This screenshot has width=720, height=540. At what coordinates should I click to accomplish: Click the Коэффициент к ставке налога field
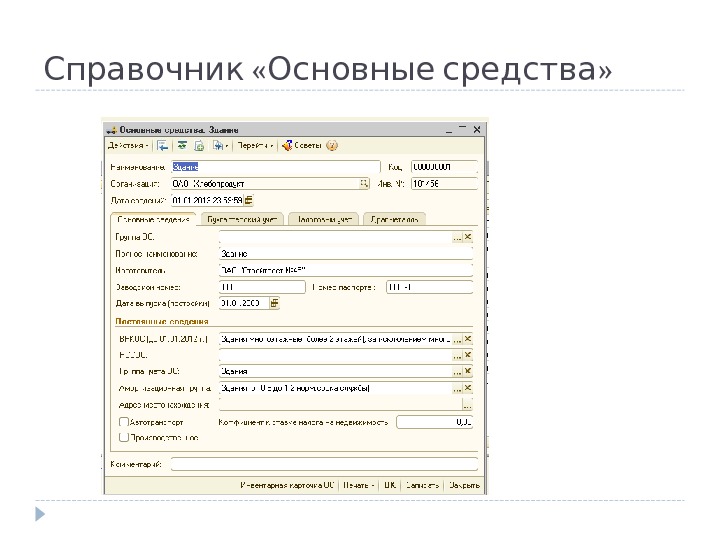coord(434,422)
